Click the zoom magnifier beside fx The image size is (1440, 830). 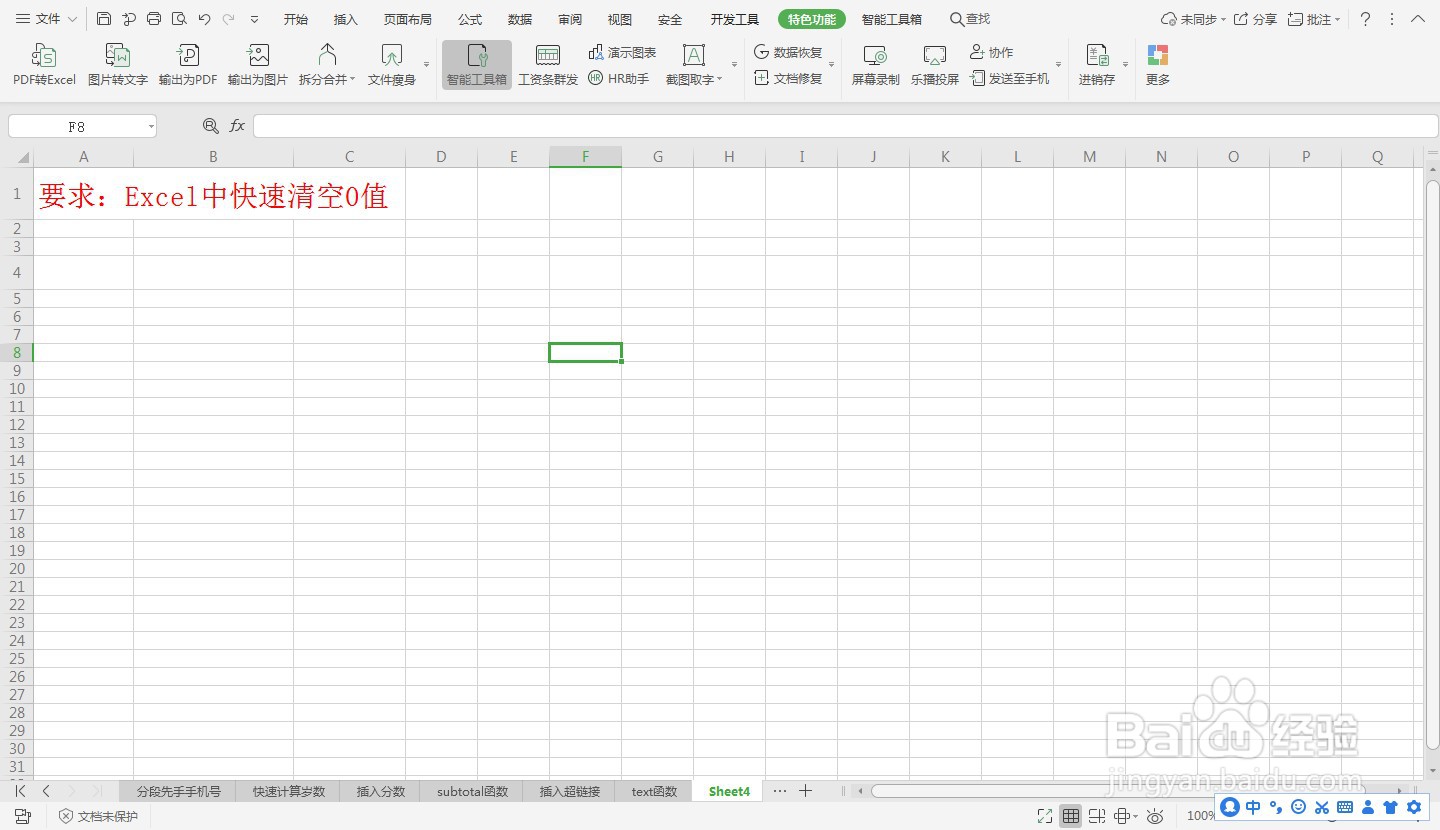[x=211, y=126]
